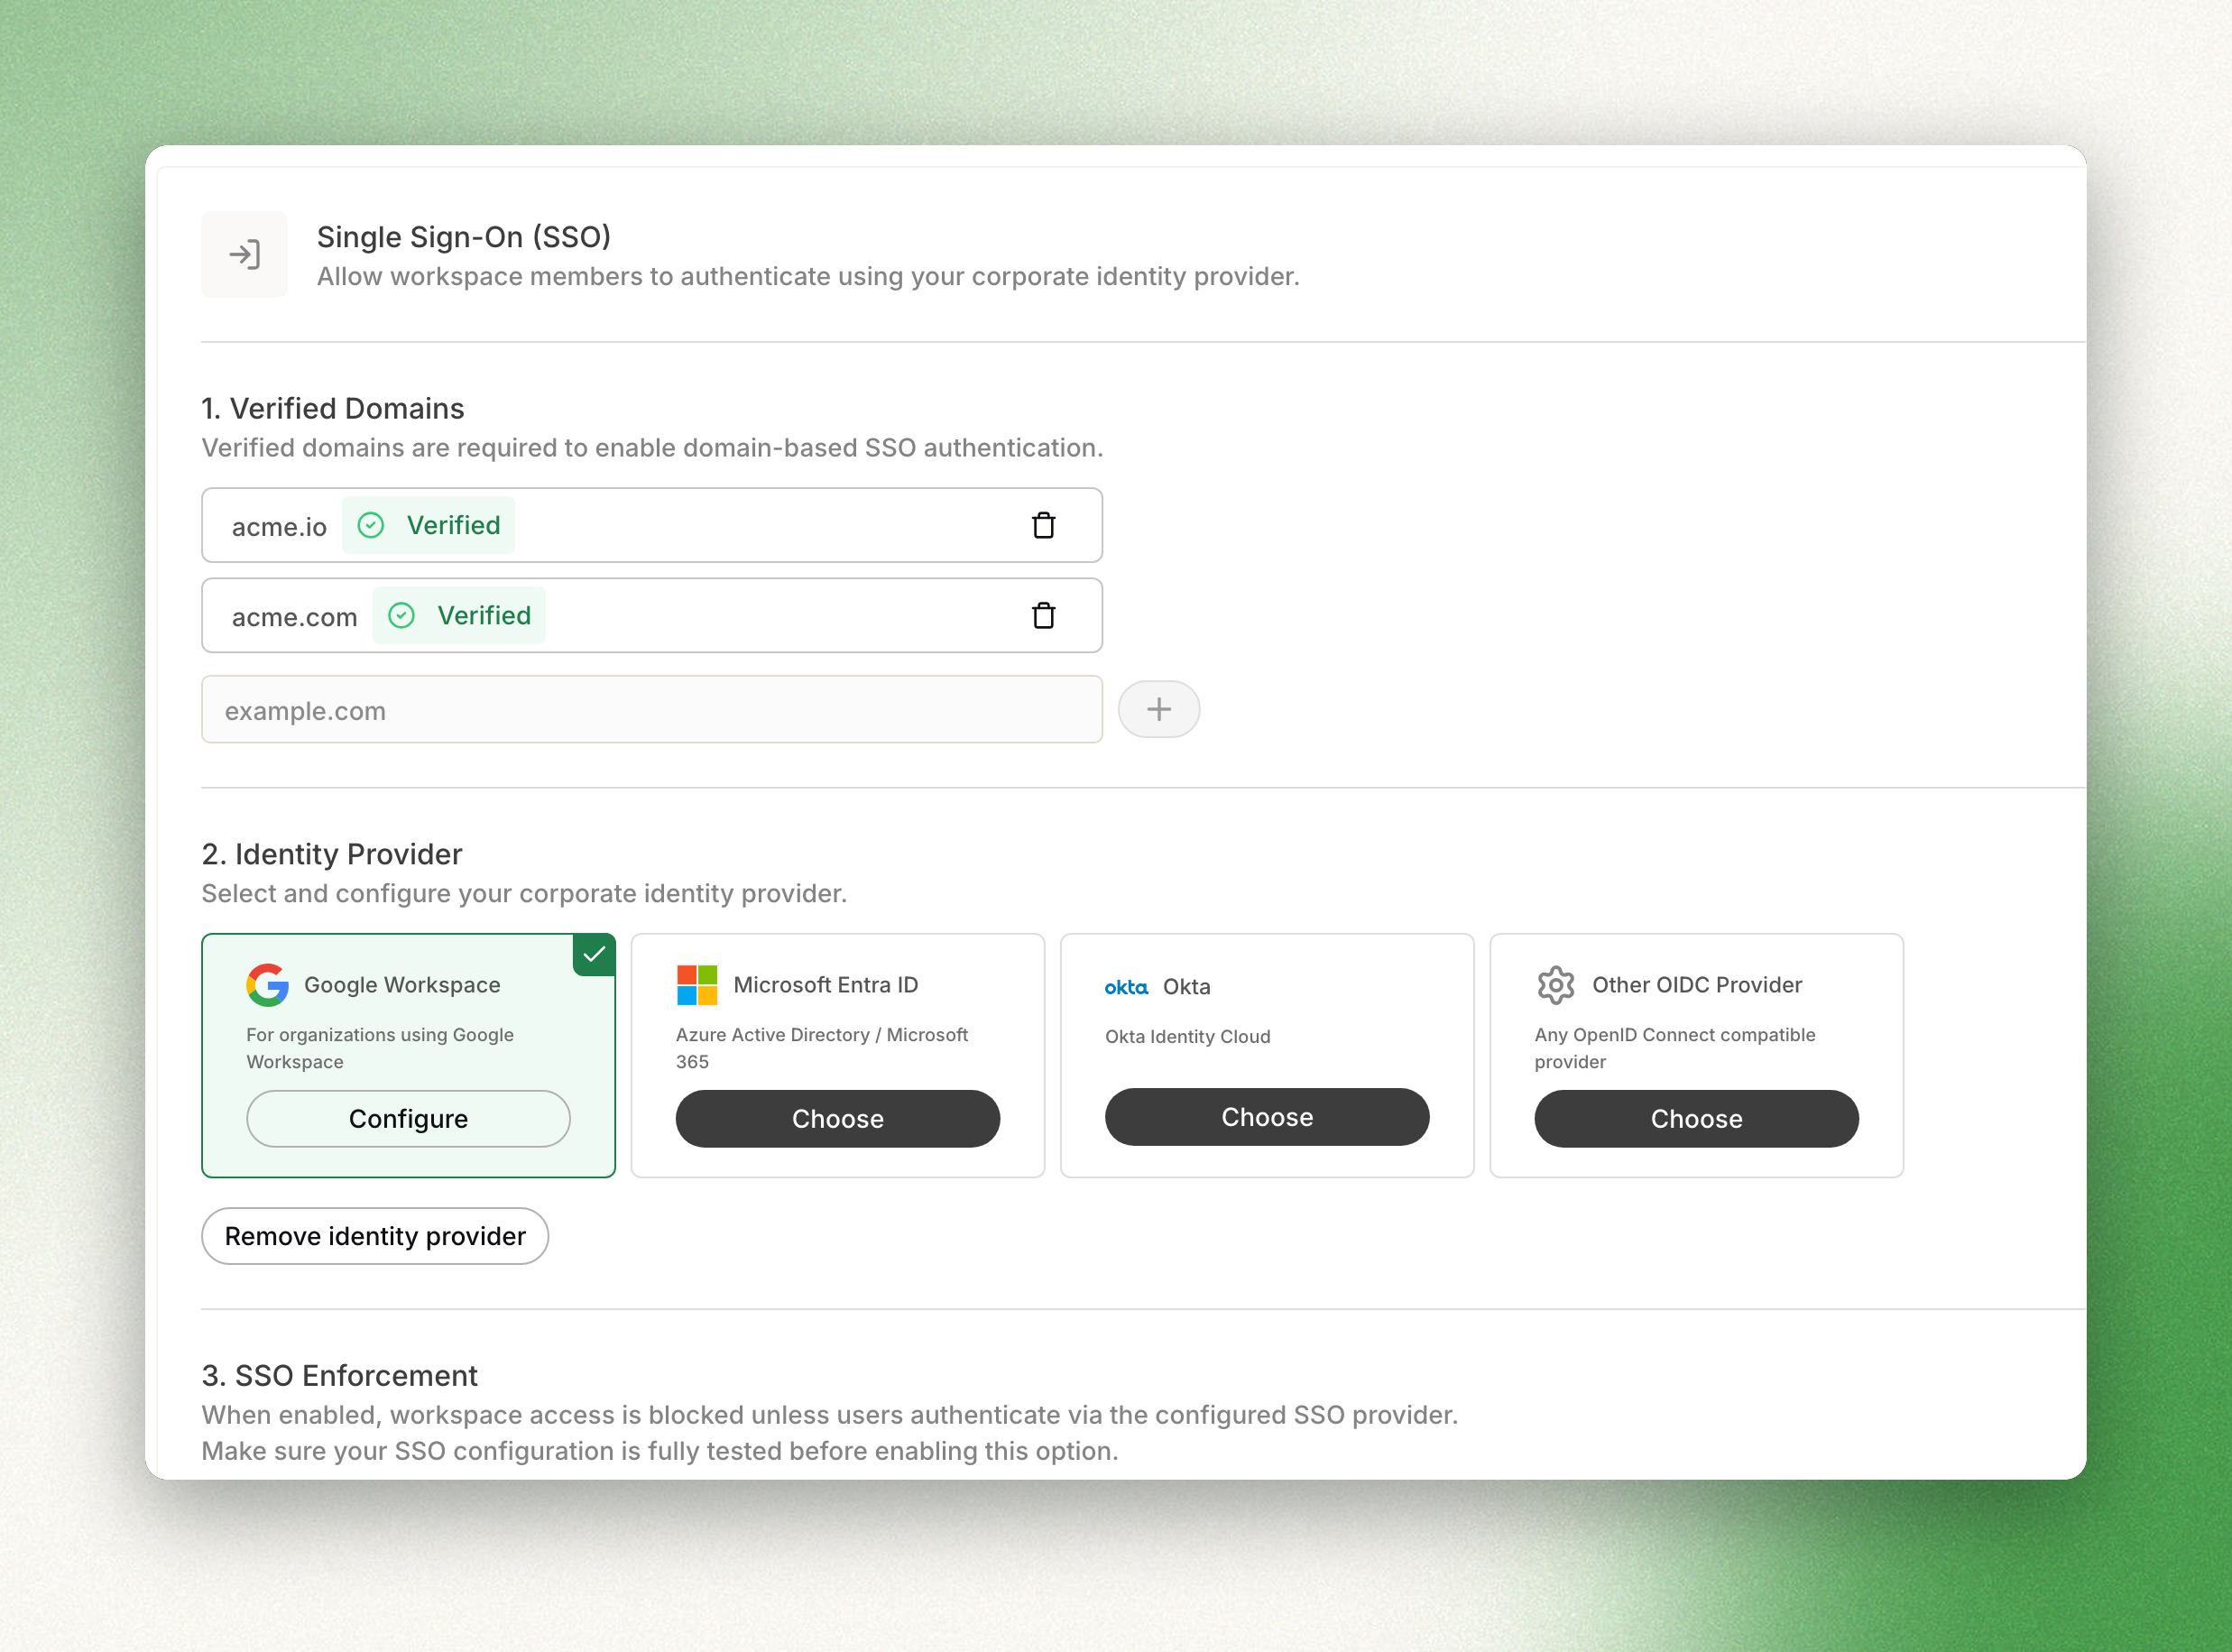Click Any OpenID Connect compatible provider text
This screenshot has height=1652, width=2232.
click(x=1675, y=1048)
